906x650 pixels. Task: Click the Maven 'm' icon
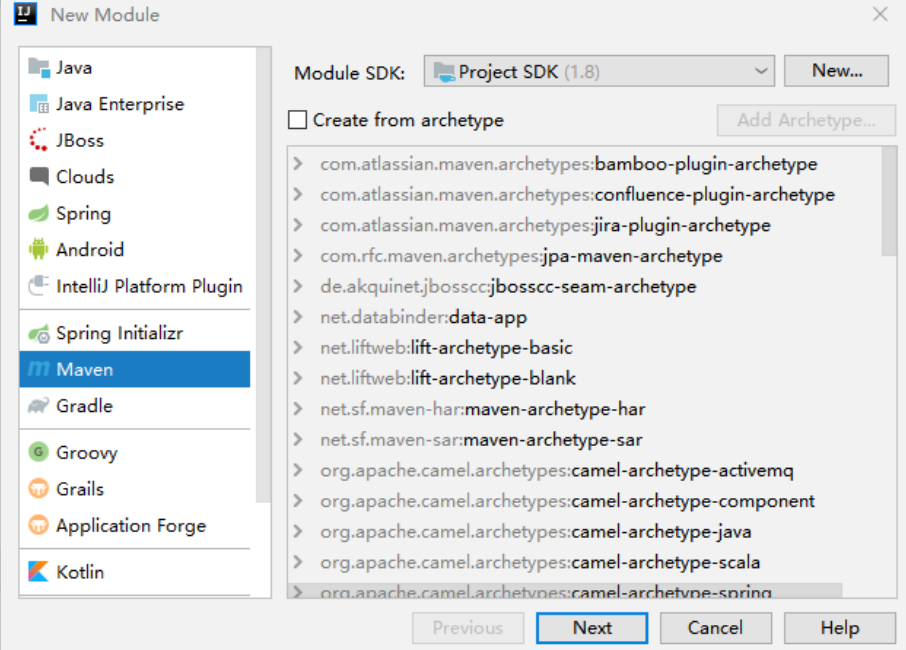click(39, 369)
